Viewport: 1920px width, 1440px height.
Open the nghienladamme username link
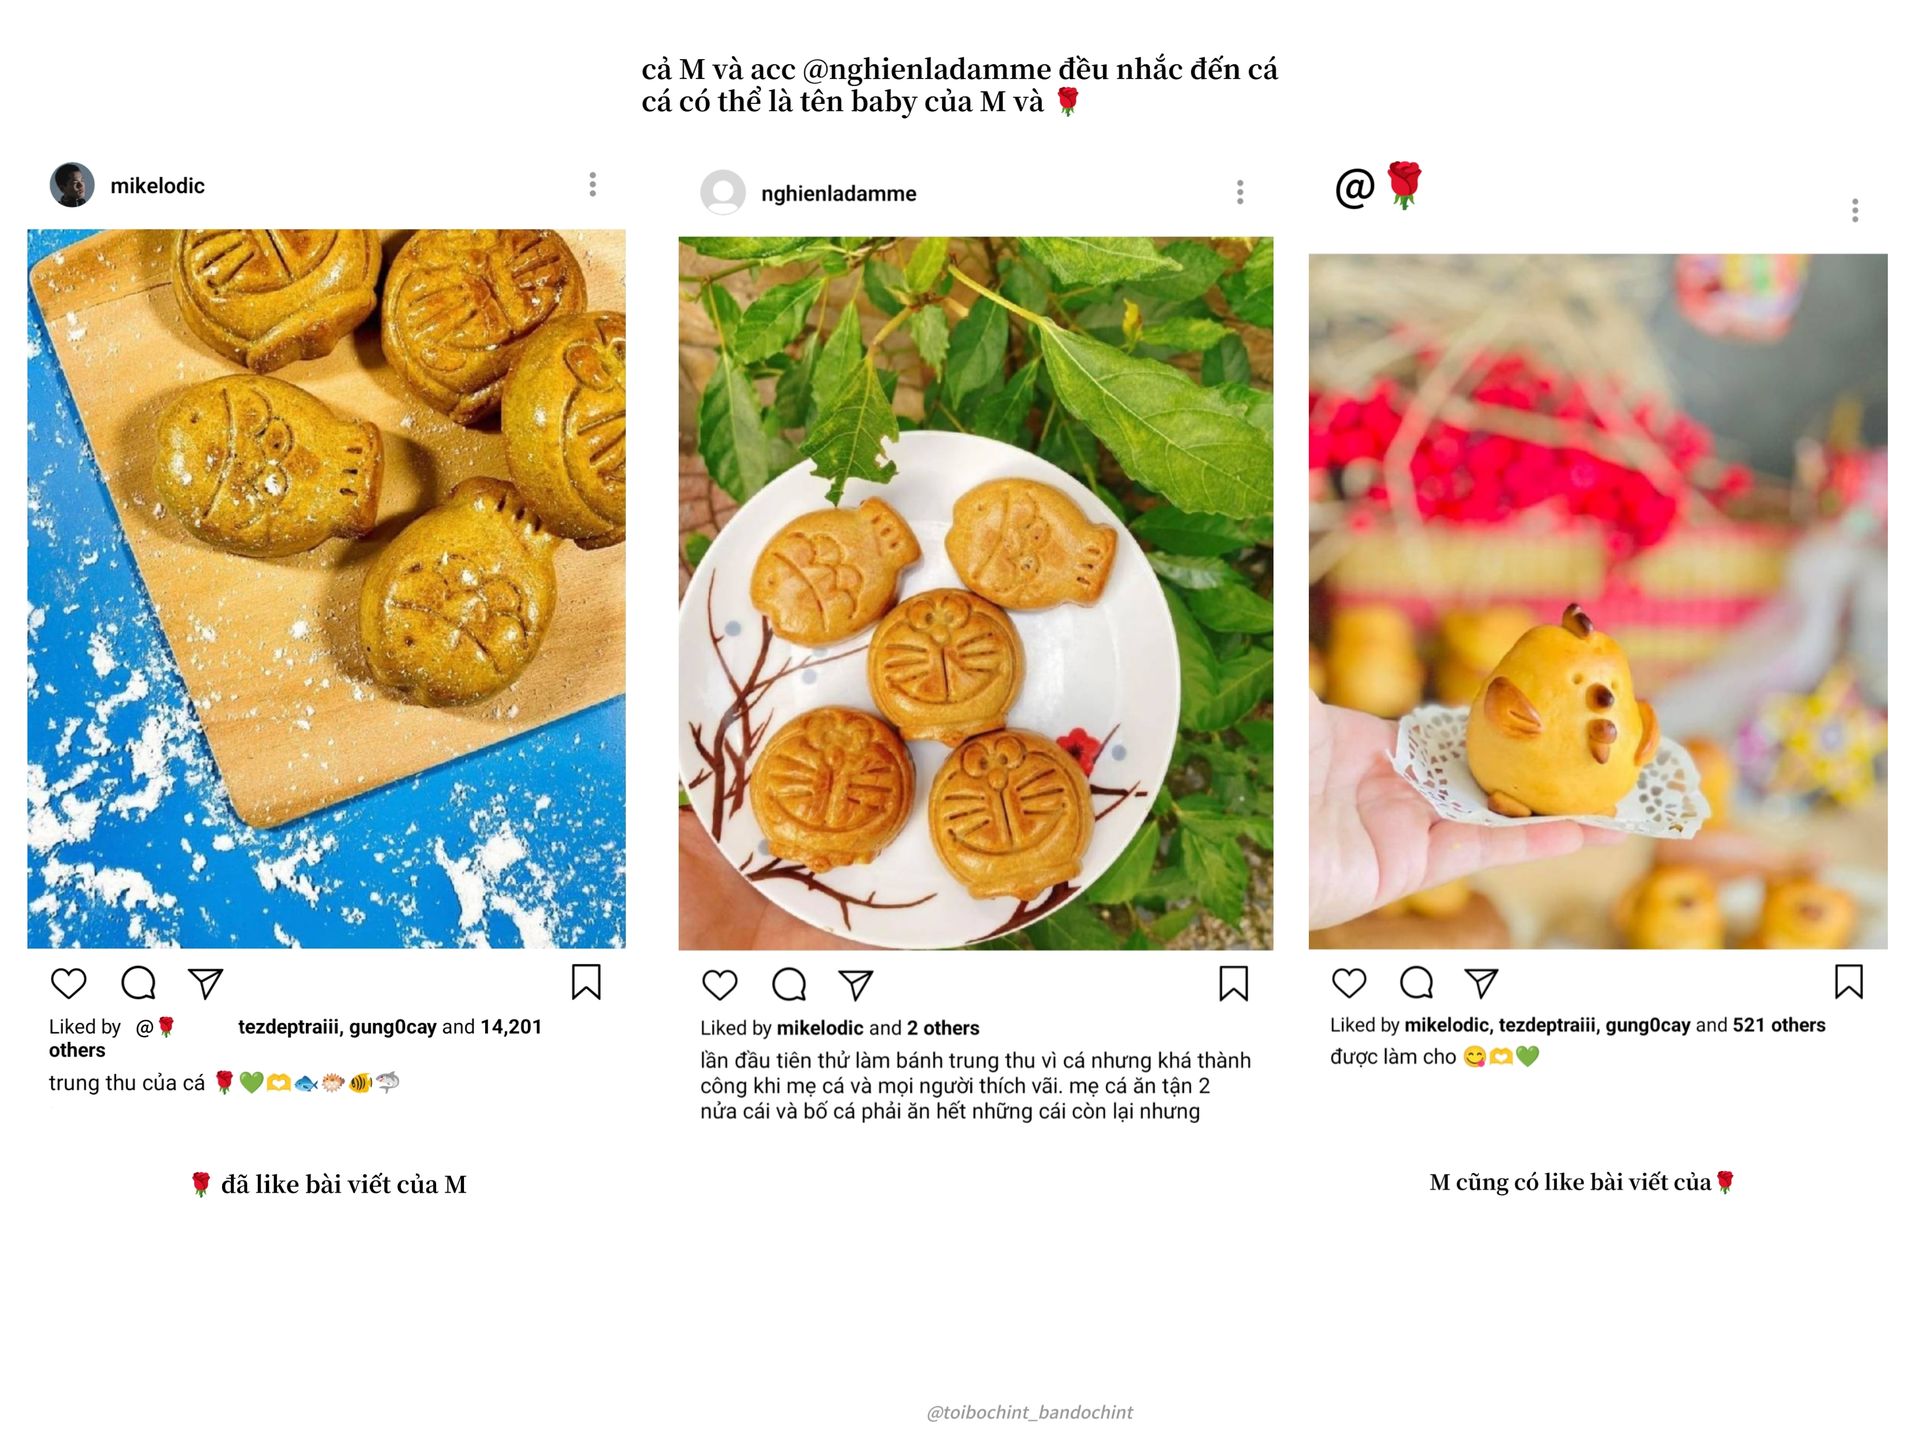[x=838, y=193]
